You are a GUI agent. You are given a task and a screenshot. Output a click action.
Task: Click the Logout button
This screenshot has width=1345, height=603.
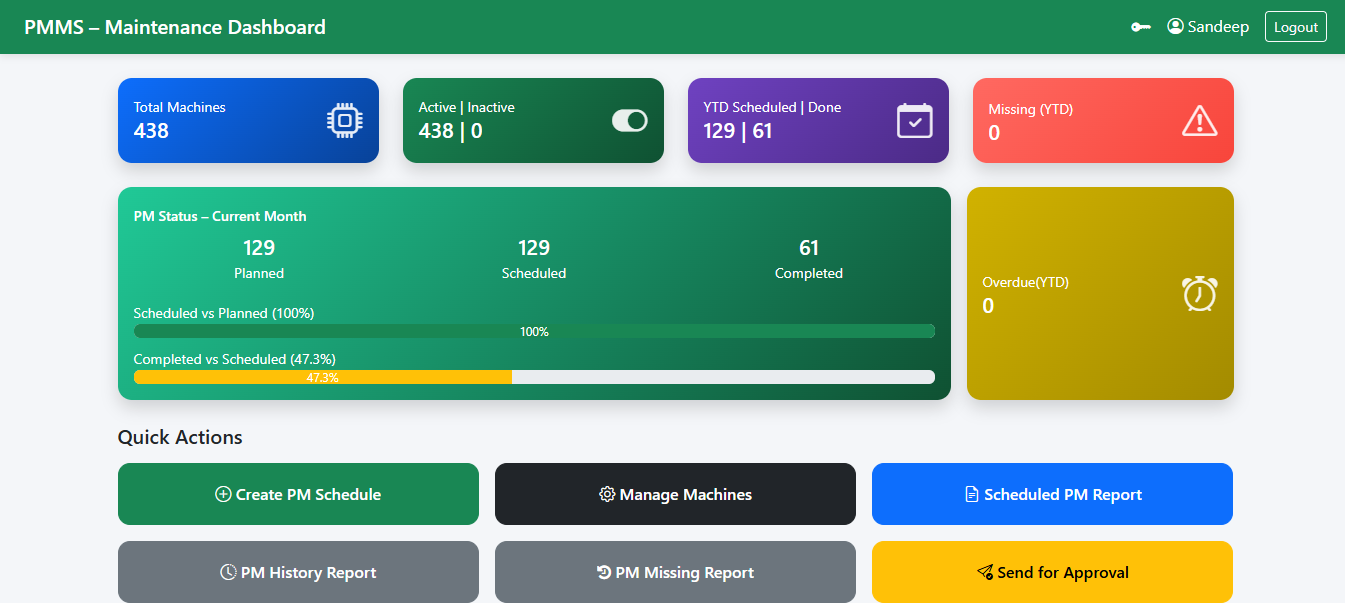click(1296, 26)
